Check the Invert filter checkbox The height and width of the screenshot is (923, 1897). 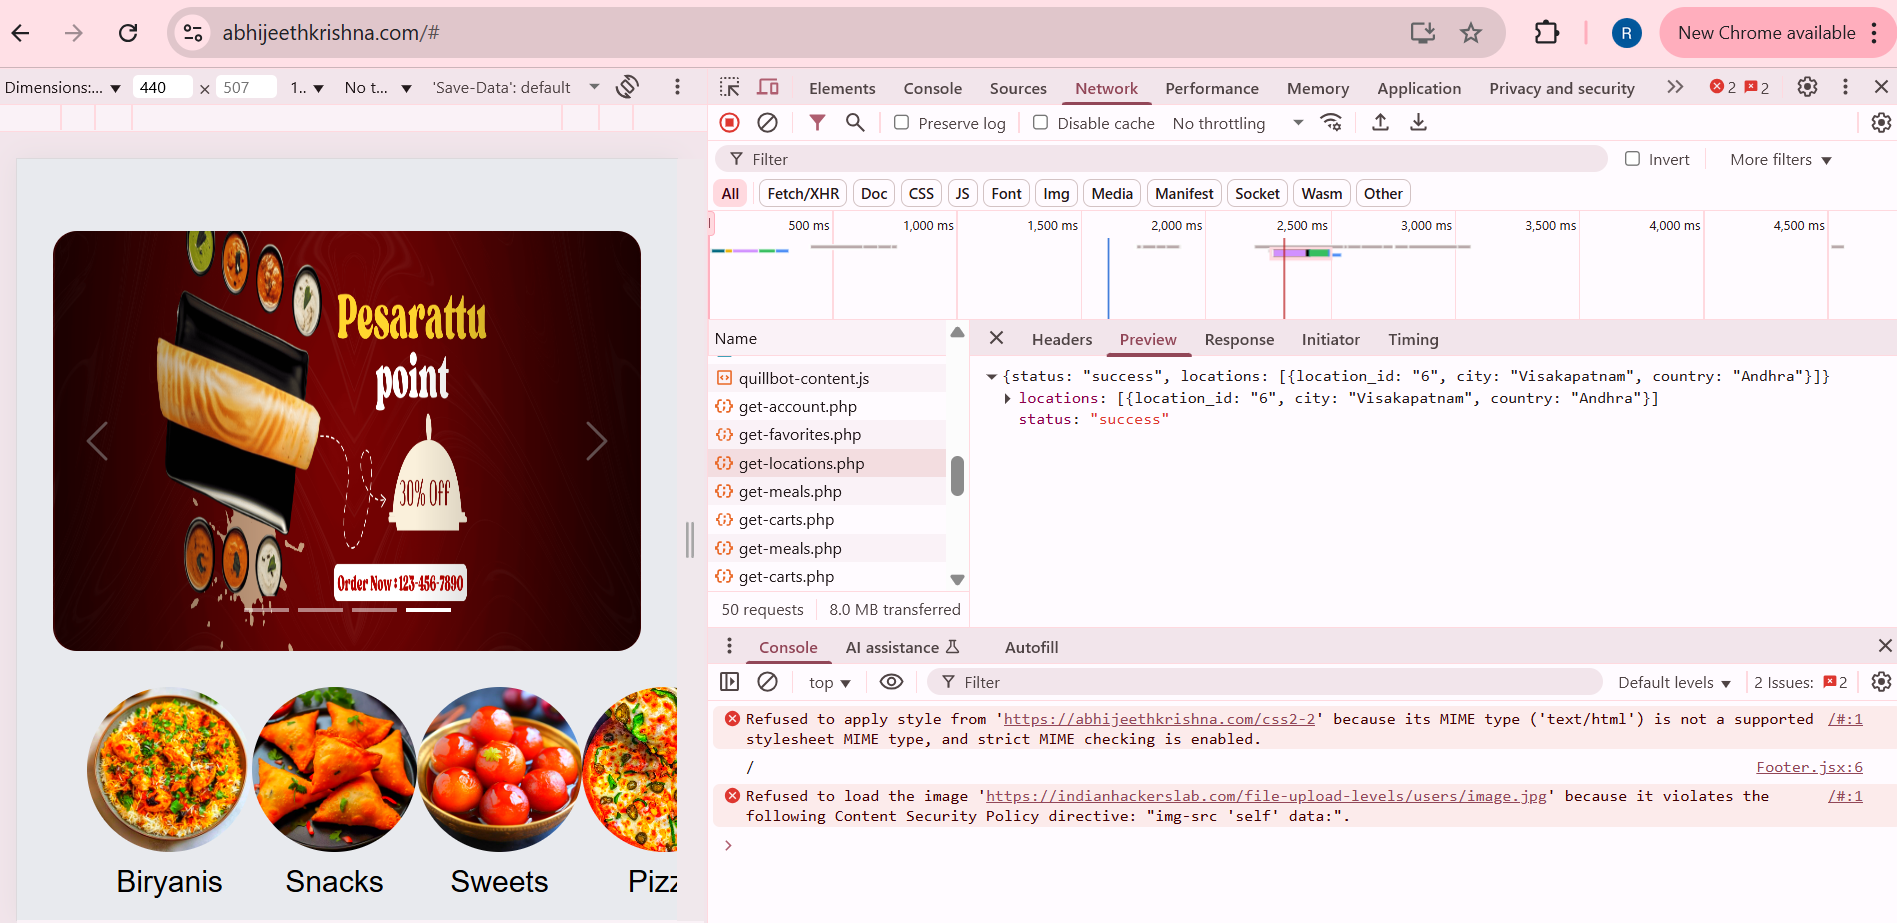click(1631, 158)
